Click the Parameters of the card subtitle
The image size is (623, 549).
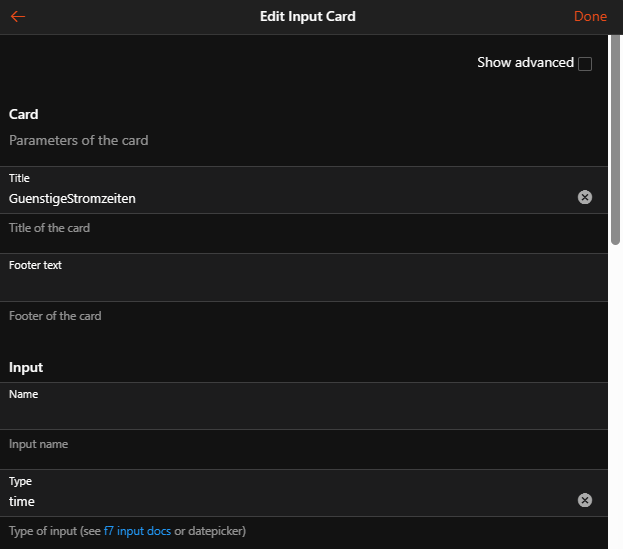(79, 141)
